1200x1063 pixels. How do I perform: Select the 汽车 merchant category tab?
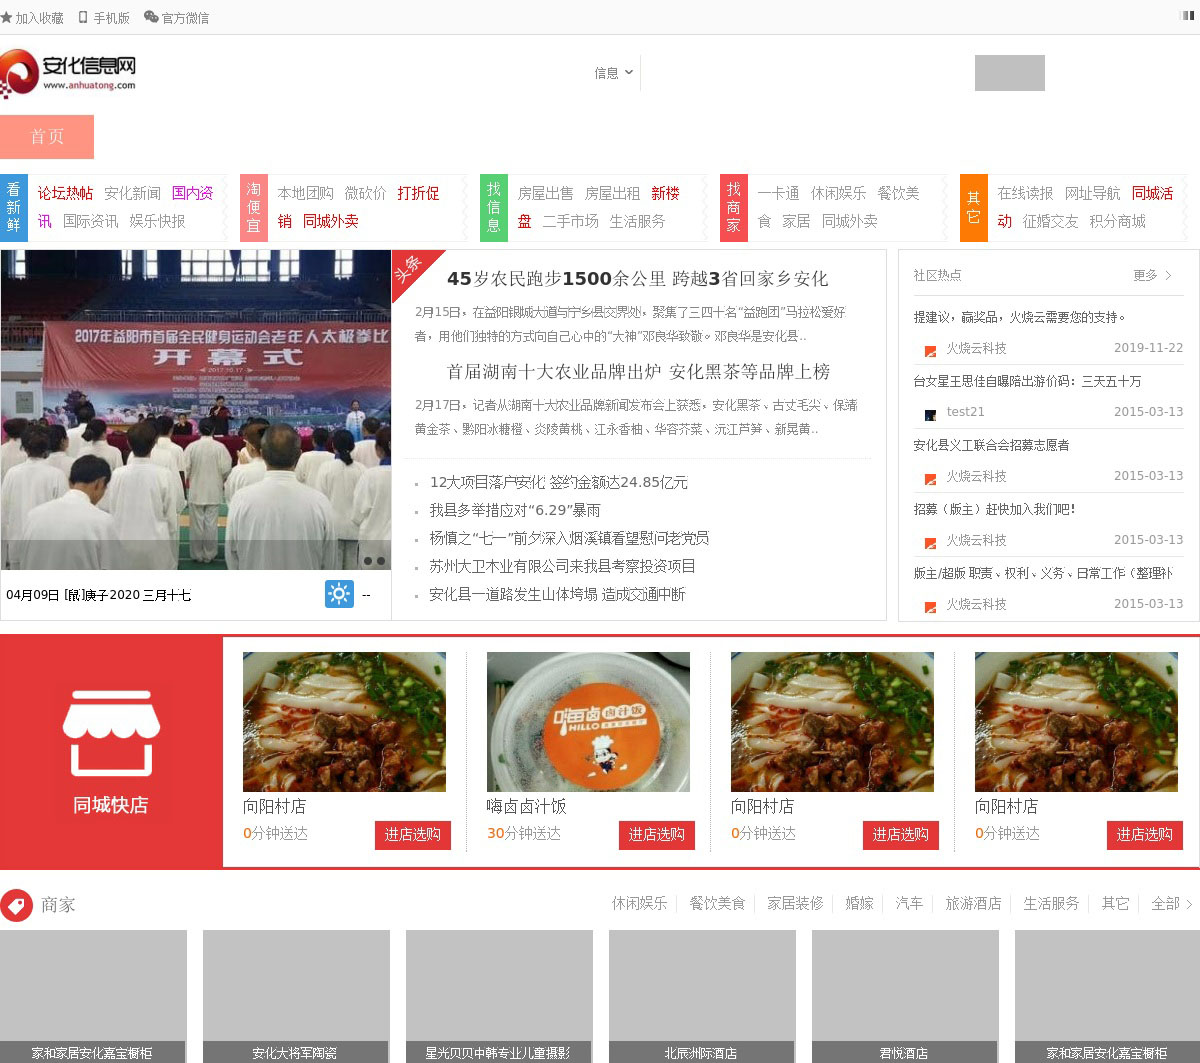tap(909, 903)
